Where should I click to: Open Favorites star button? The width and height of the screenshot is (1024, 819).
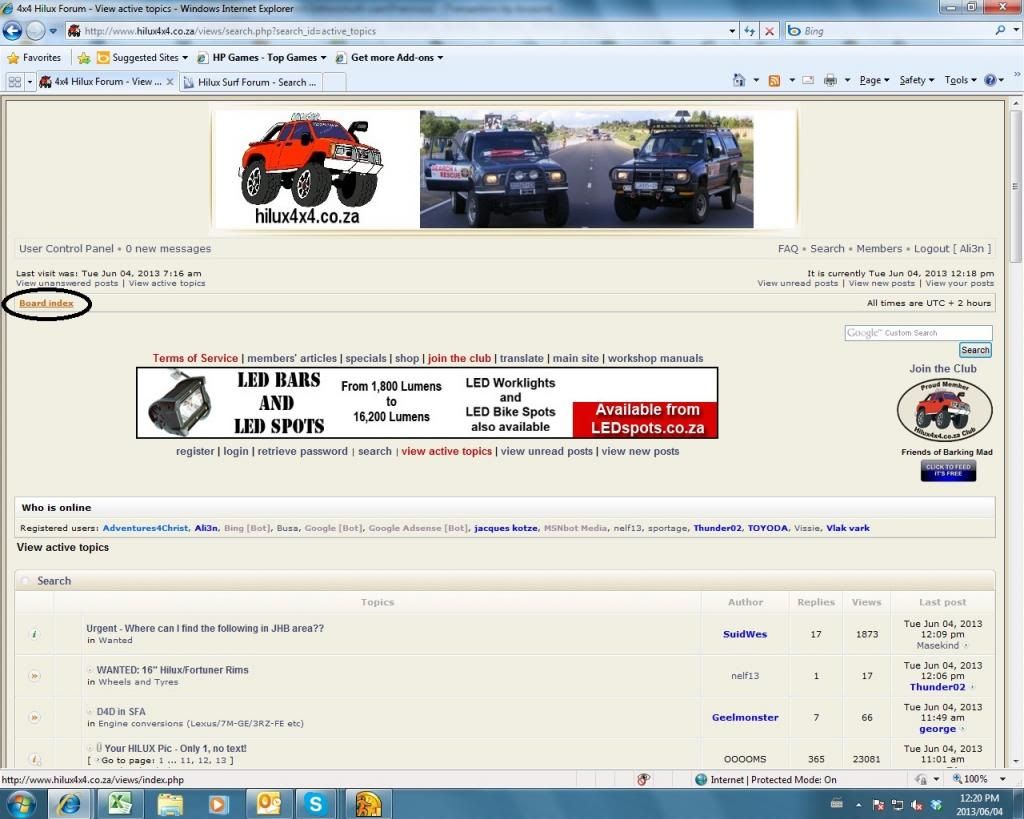point(34,57)
